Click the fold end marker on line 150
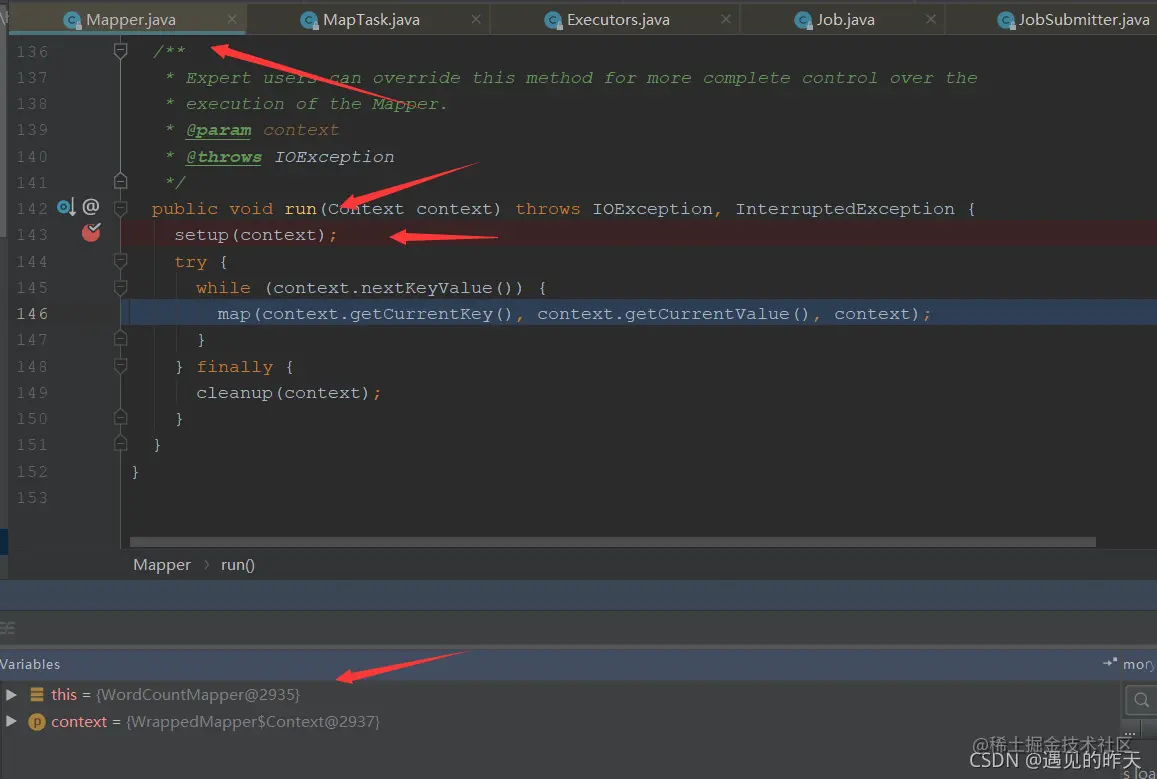The width and height of the screenshot is (1157, 779). point(120,418)
